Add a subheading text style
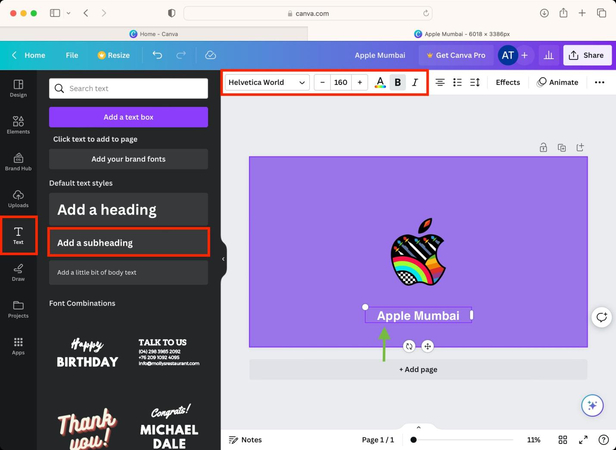Screen dimensions: 616x450 tap(128, 242)
